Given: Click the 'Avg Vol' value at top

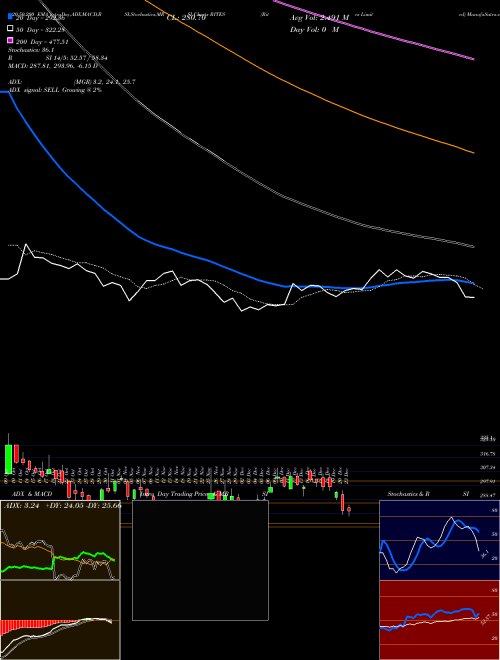Looking at the screenshot, I should pyautogui.click(x=319, y=17).
